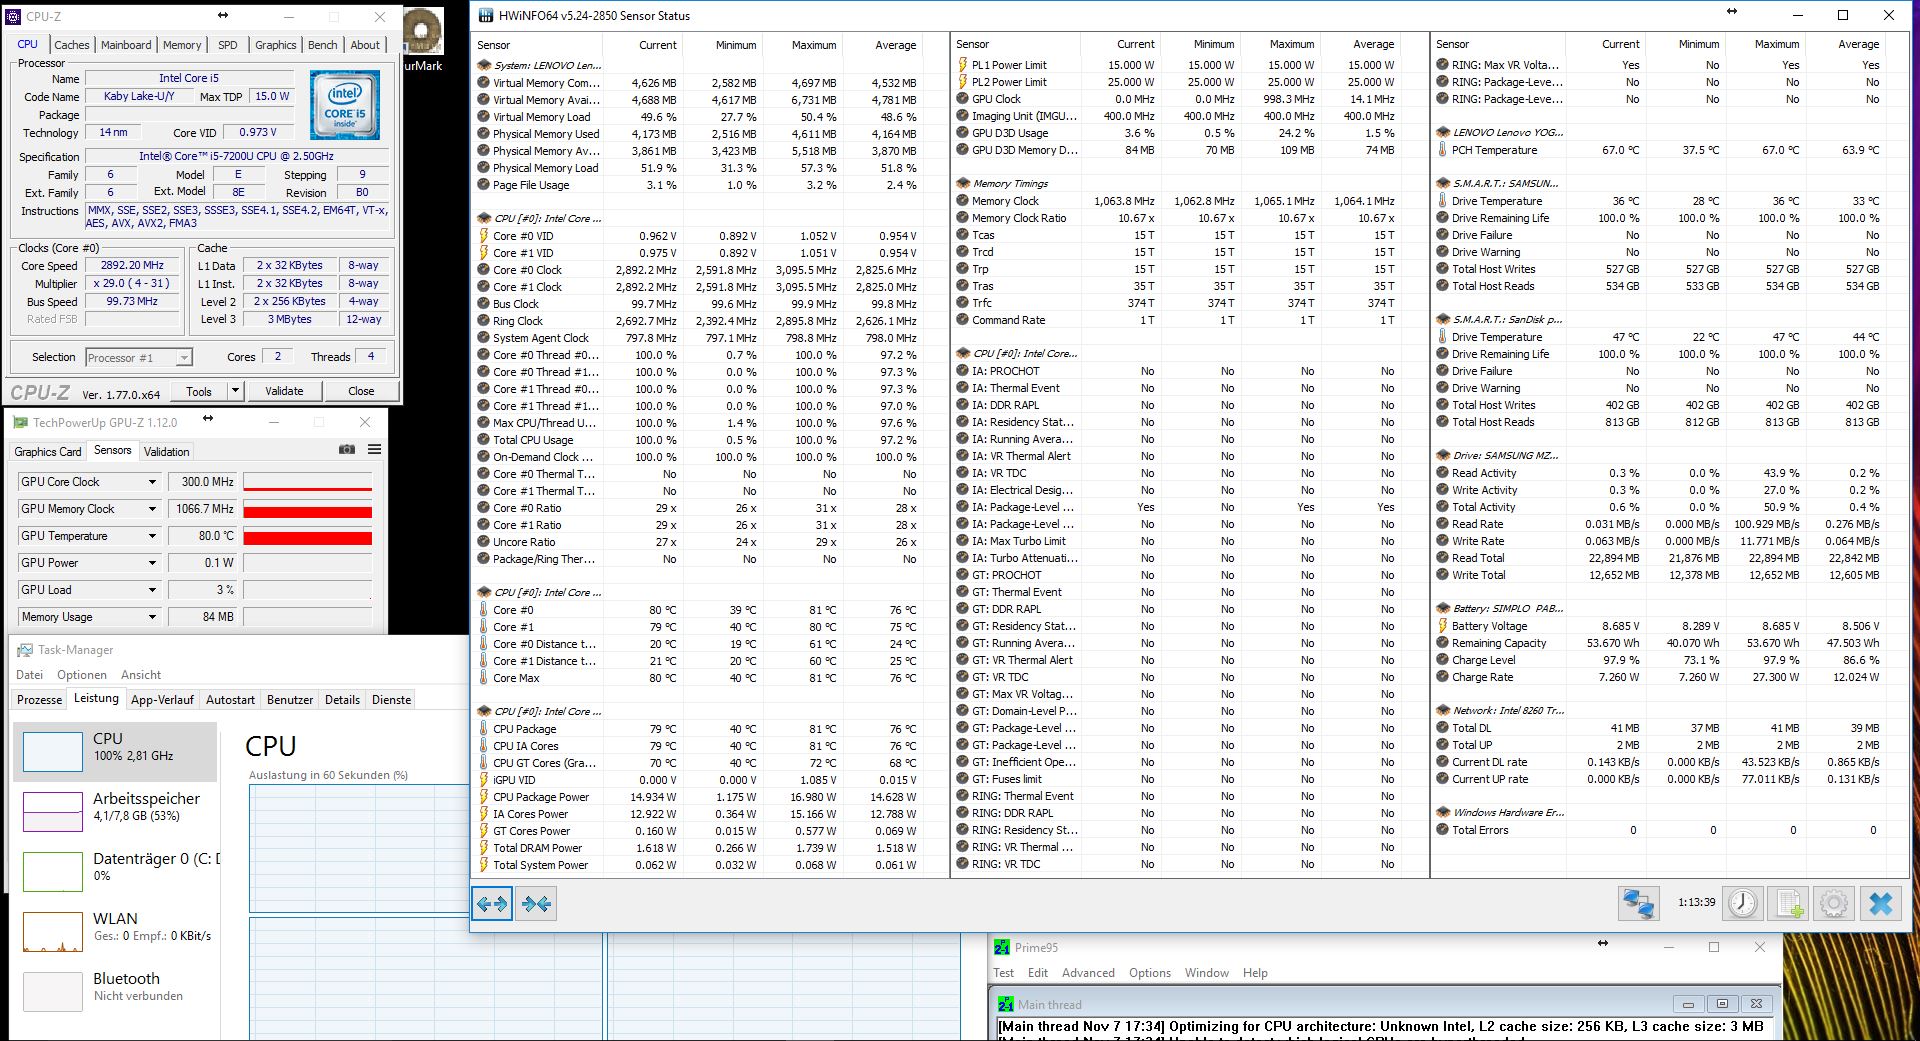
Task: Open GPU Power sensor dropdown
Action: (x=153, y=563)
